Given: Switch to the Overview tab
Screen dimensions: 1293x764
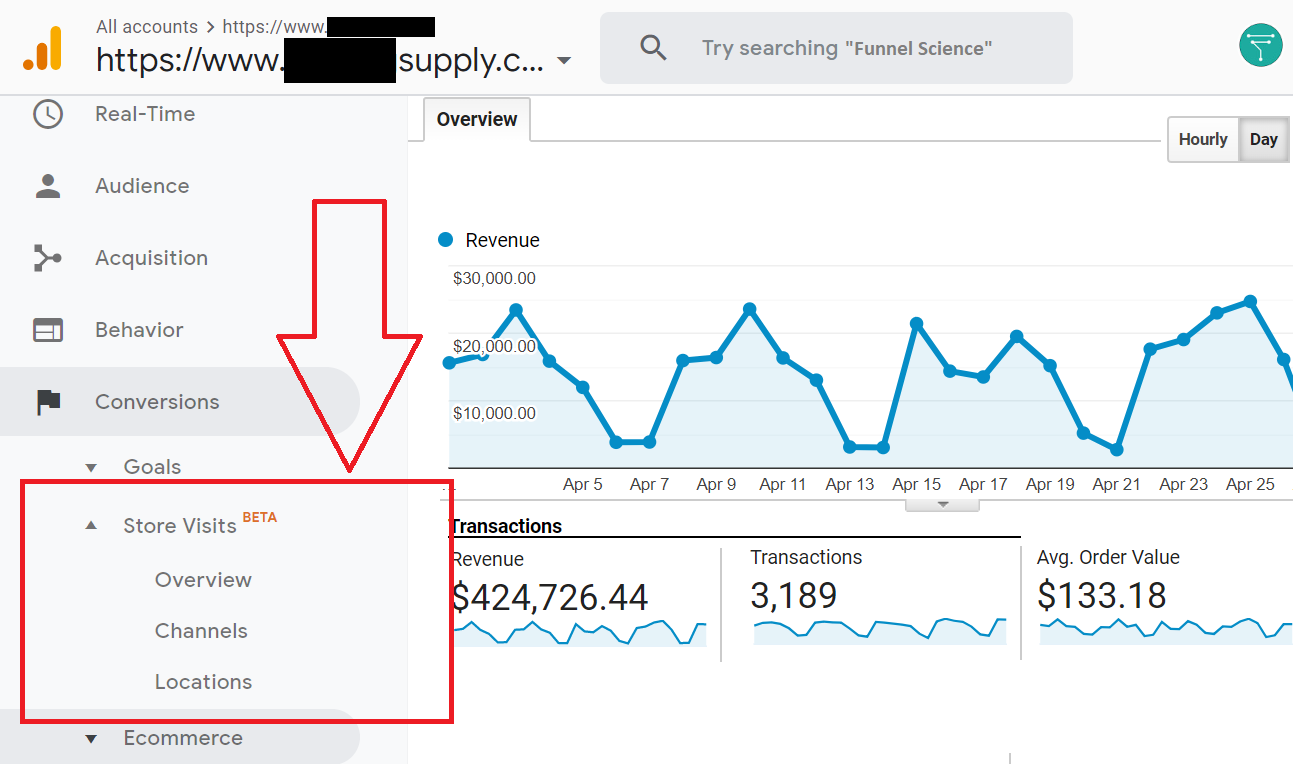Looking at the screenshot, I should (477, 119).
